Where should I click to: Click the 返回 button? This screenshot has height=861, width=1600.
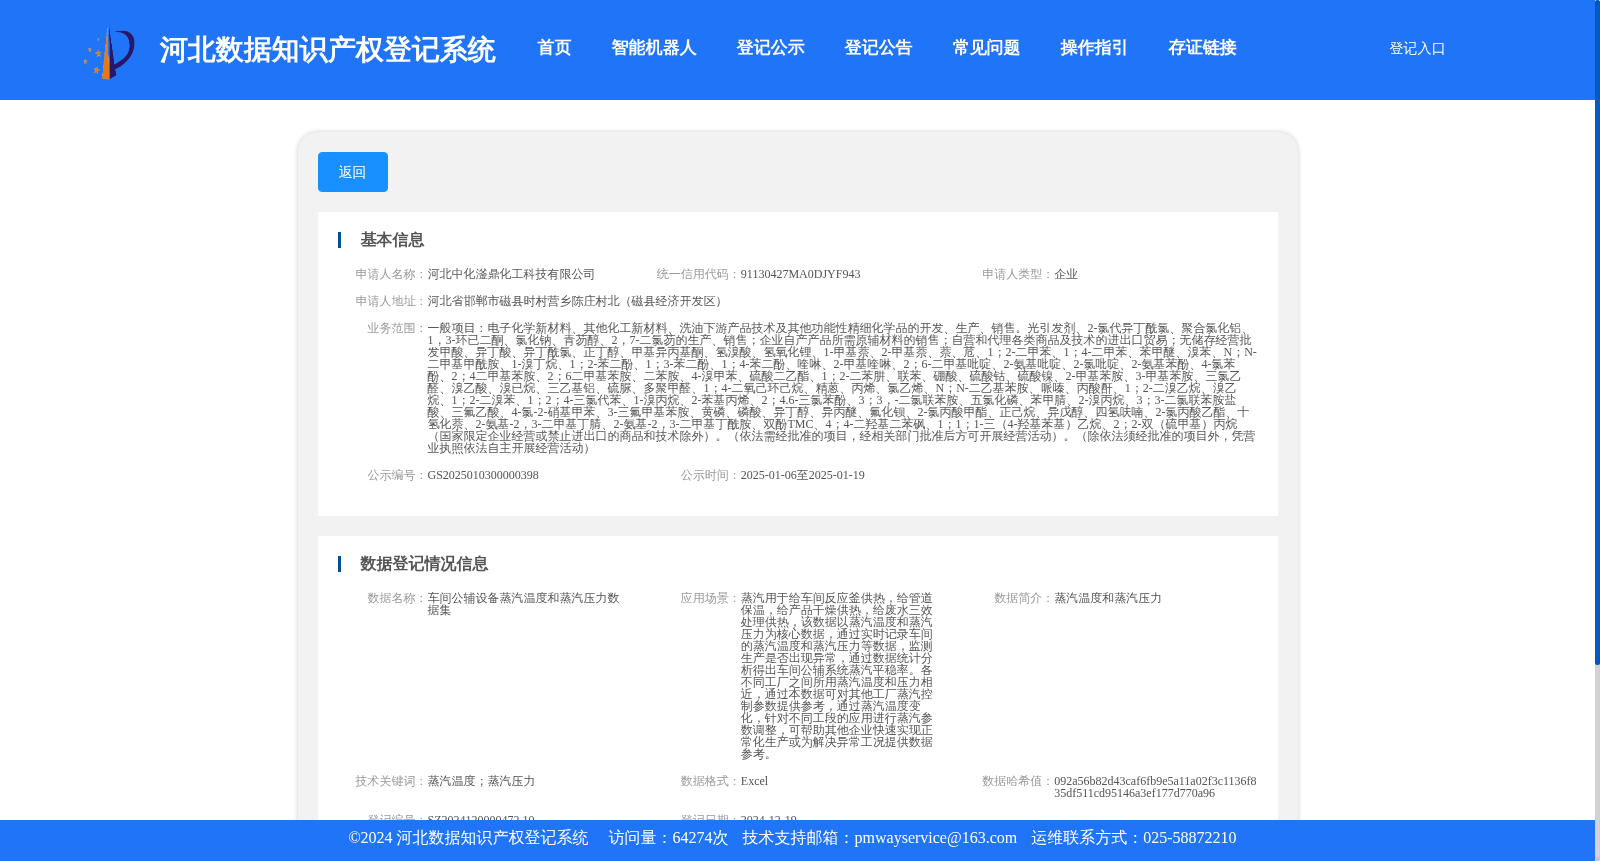[352, 172]
